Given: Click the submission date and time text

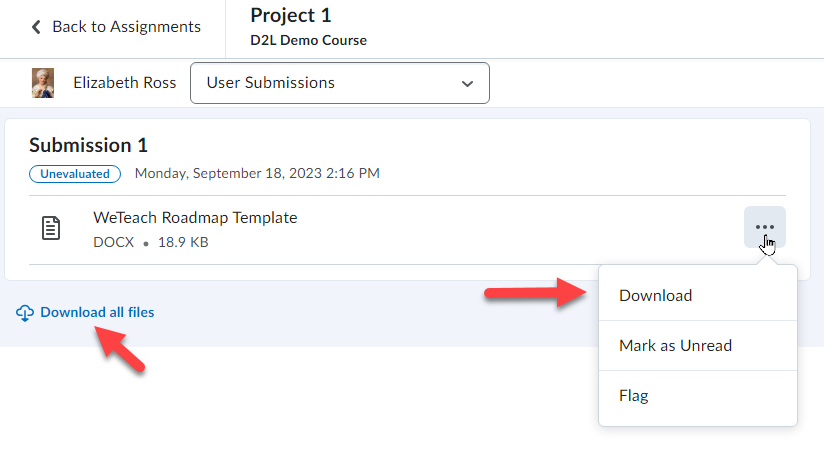Looking at the screenshot, I should pyautogui.click(x=257, y=174).
